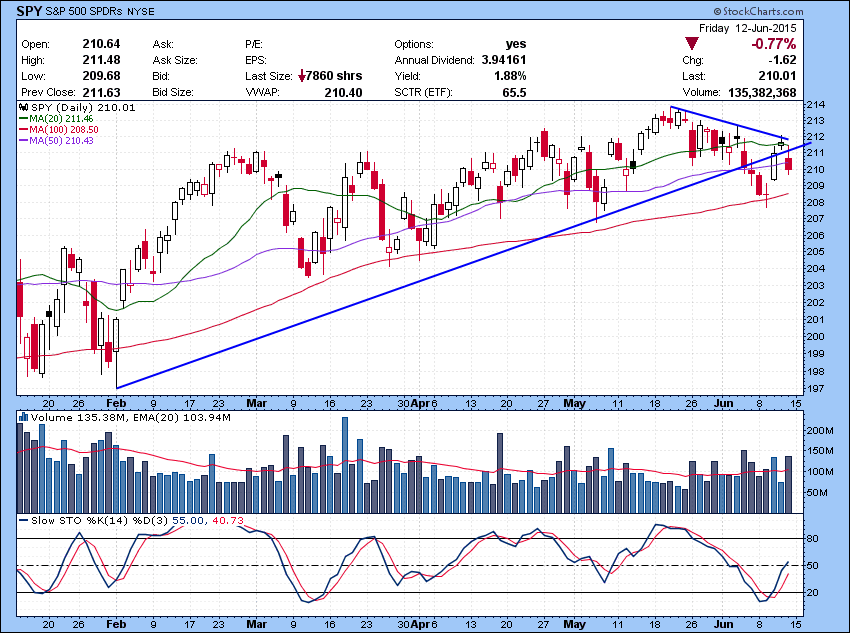Click the Volume 135.38M, EMA(20) 103.94M label
Viewport: 850px width, 633px height.
coord(131,417)
